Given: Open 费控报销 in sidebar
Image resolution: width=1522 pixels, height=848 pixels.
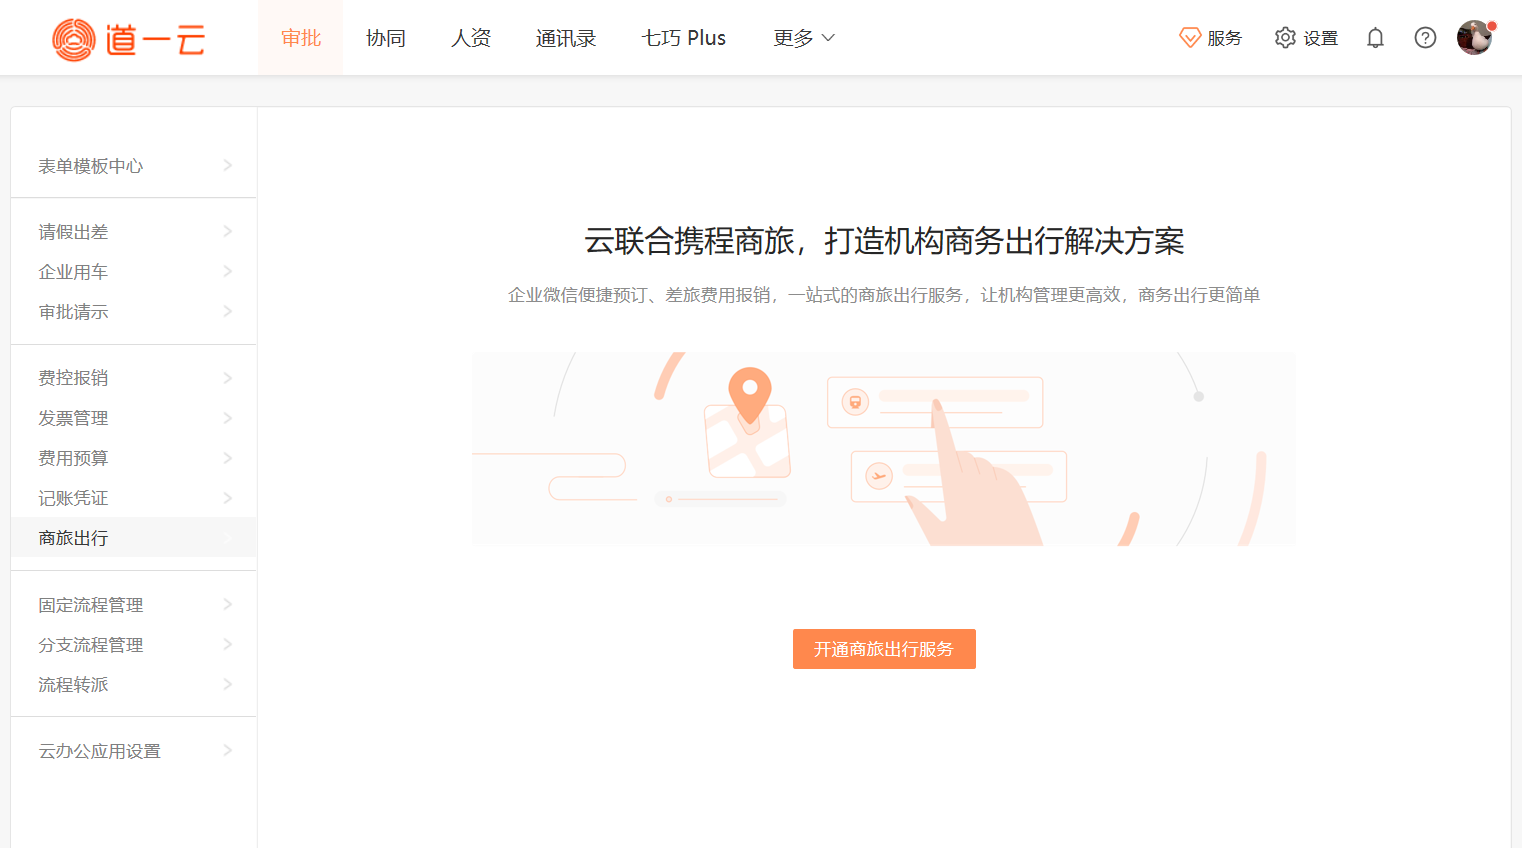Looking at the screenshot, I should coord(134,378).
